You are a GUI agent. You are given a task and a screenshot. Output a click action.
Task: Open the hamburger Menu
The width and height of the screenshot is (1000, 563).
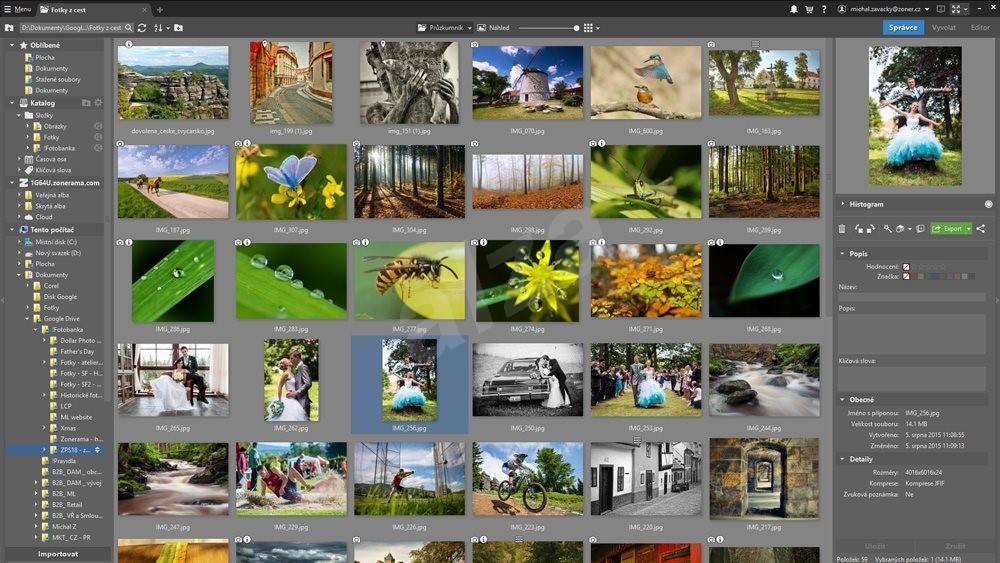click(17, 9)
